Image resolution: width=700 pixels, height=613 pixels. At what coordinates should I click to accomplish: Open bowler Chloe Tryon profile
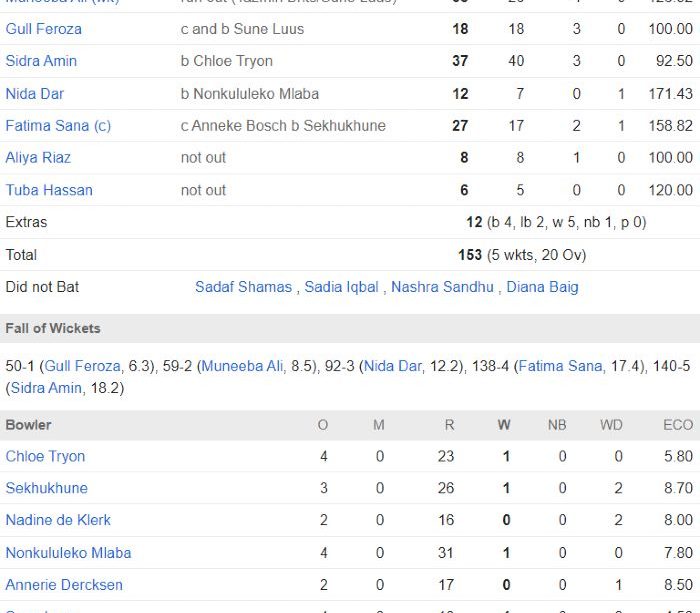[45, 456]
